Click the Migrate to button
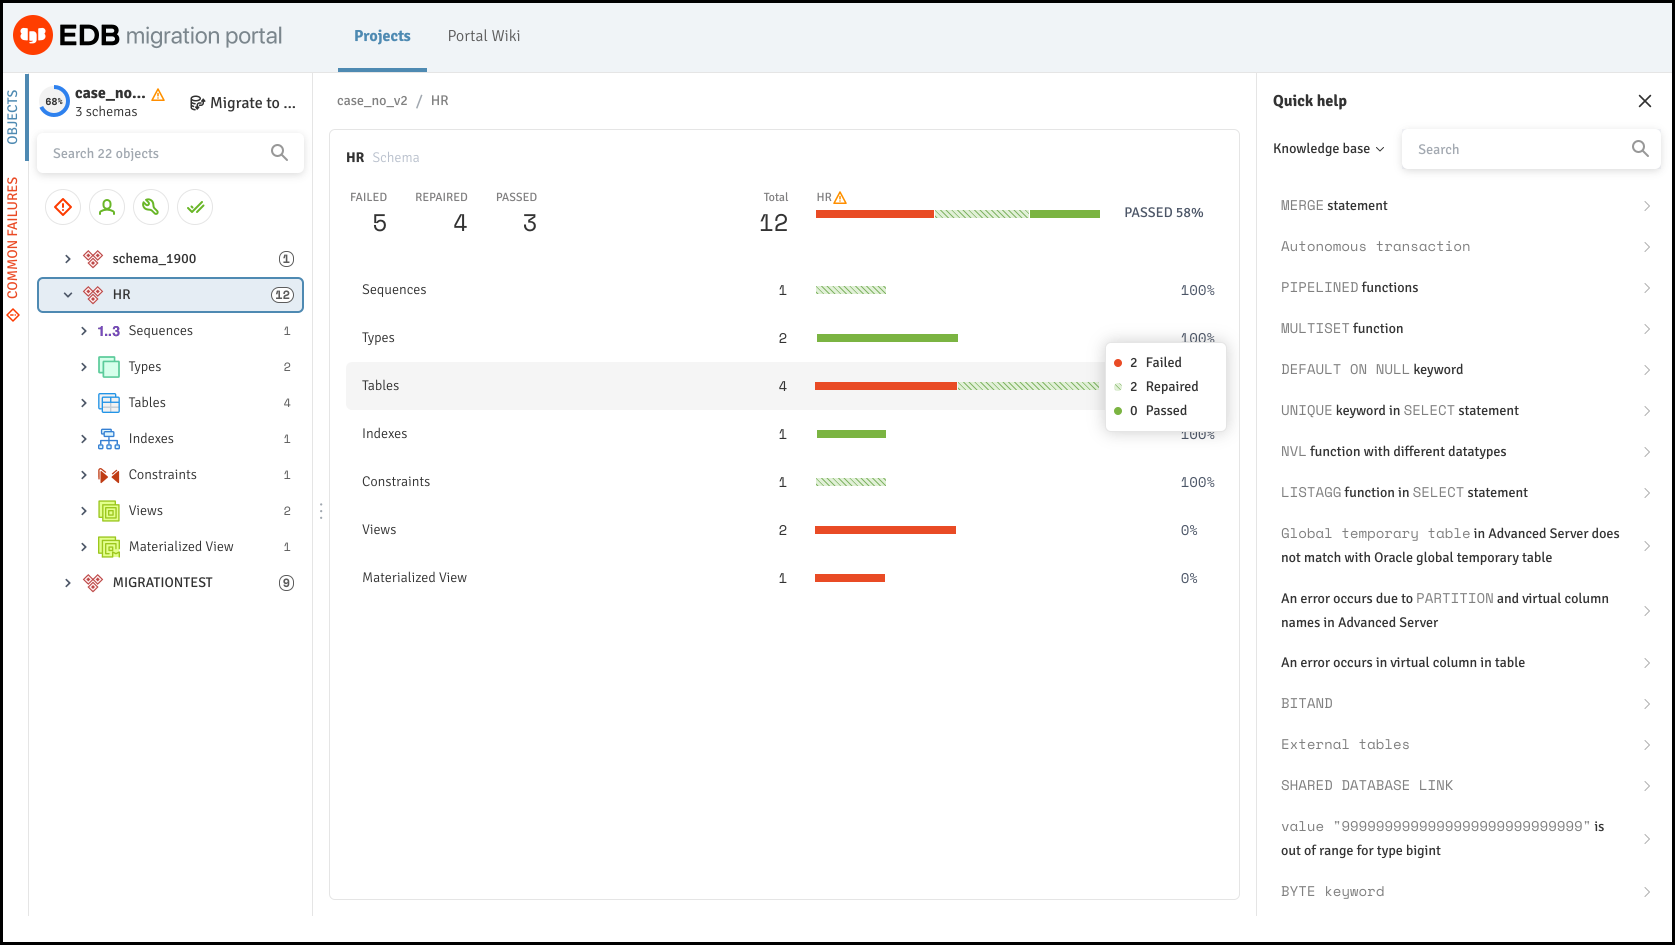The image size is (1675, 946). [243, 103]
